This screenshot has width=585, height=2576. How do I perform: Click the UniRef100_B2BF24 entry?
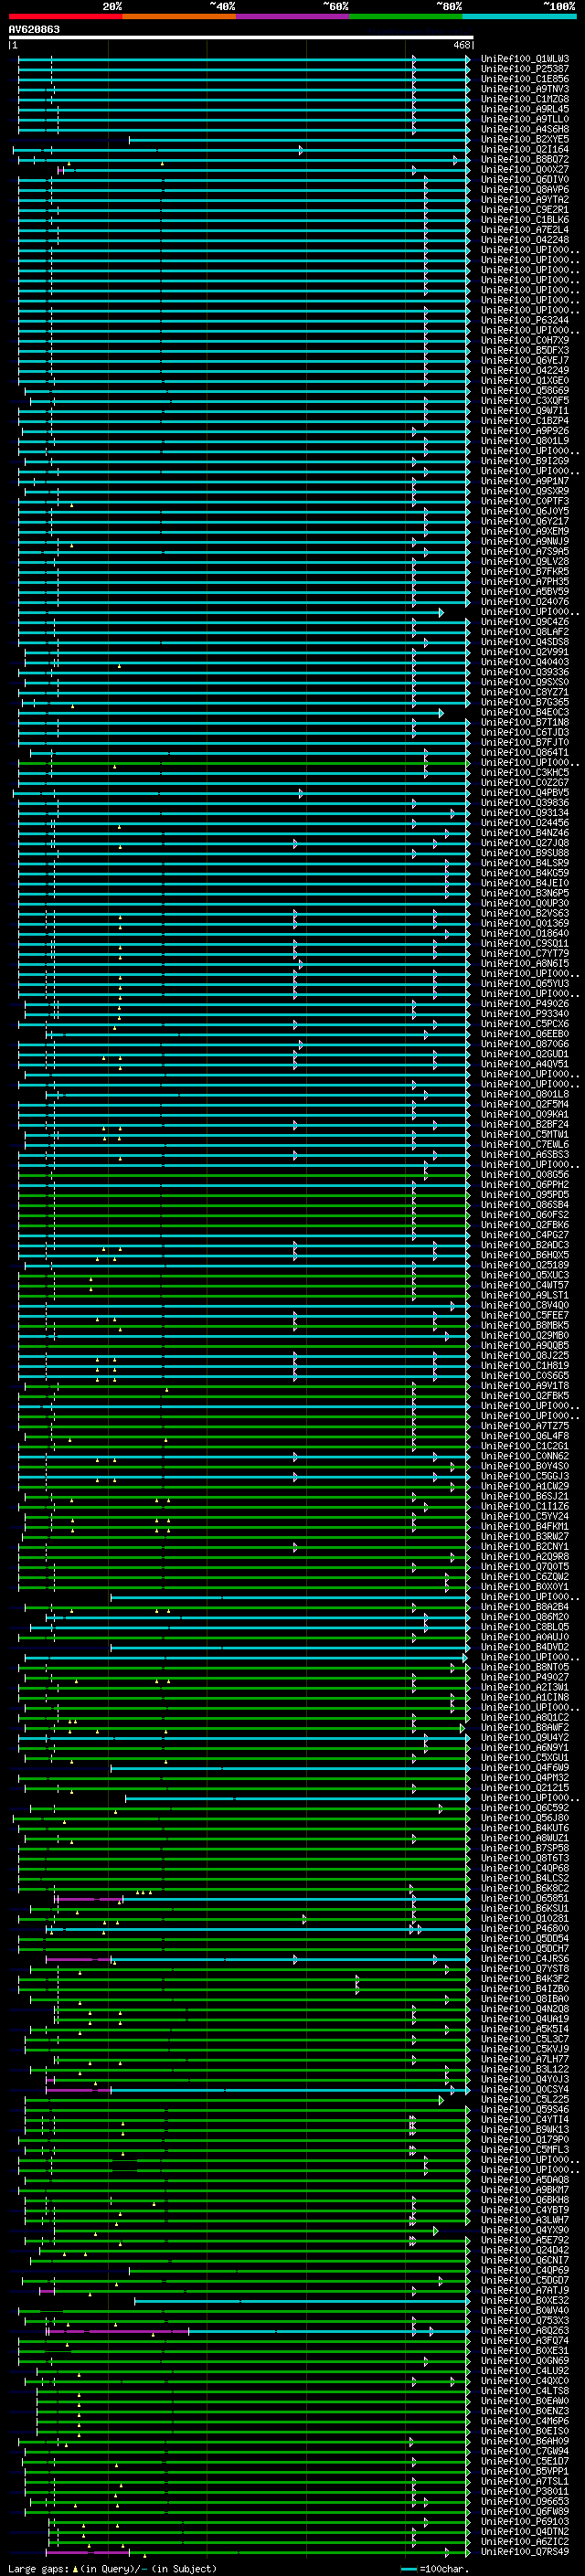(x=525, y=1124)
